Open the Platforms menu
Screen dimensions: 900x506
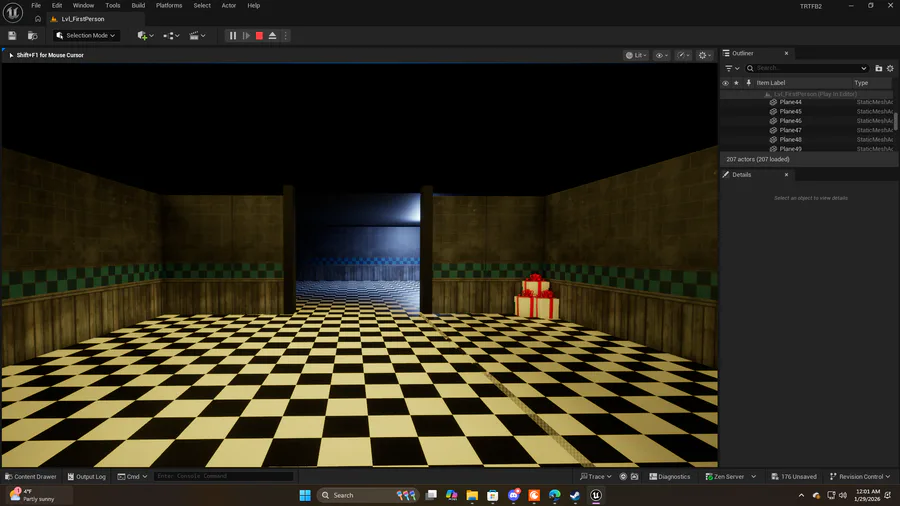(169, 5)
